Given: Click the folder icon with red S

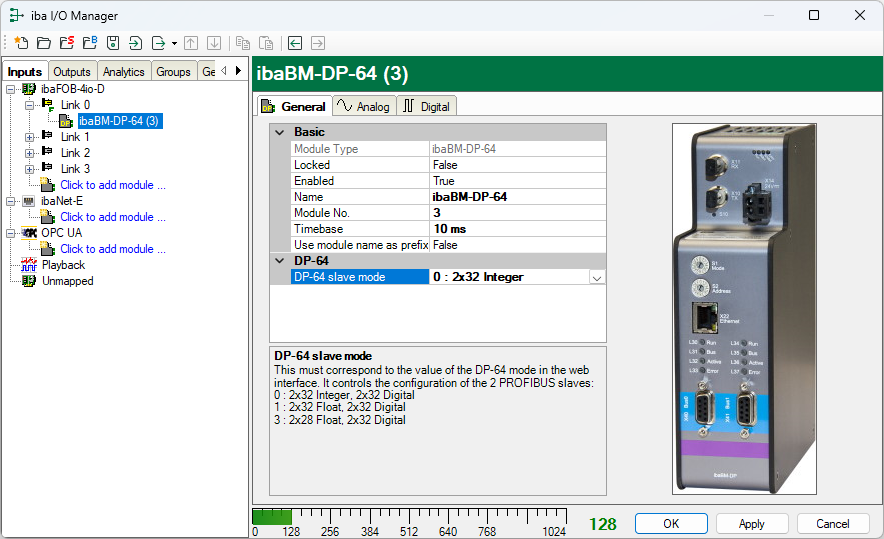Looking at the screenshot, I should 66,43.
